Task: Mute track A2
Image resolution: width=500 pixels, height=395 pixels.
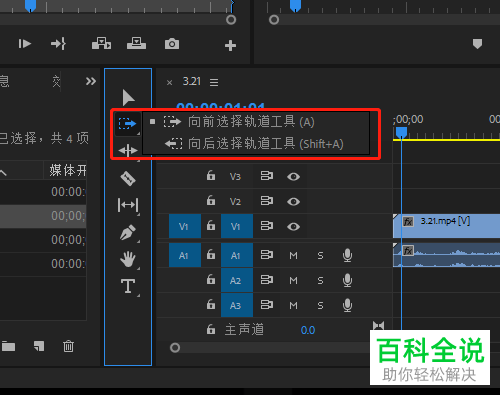Action: pyautogui.click(x=293, y=281)
